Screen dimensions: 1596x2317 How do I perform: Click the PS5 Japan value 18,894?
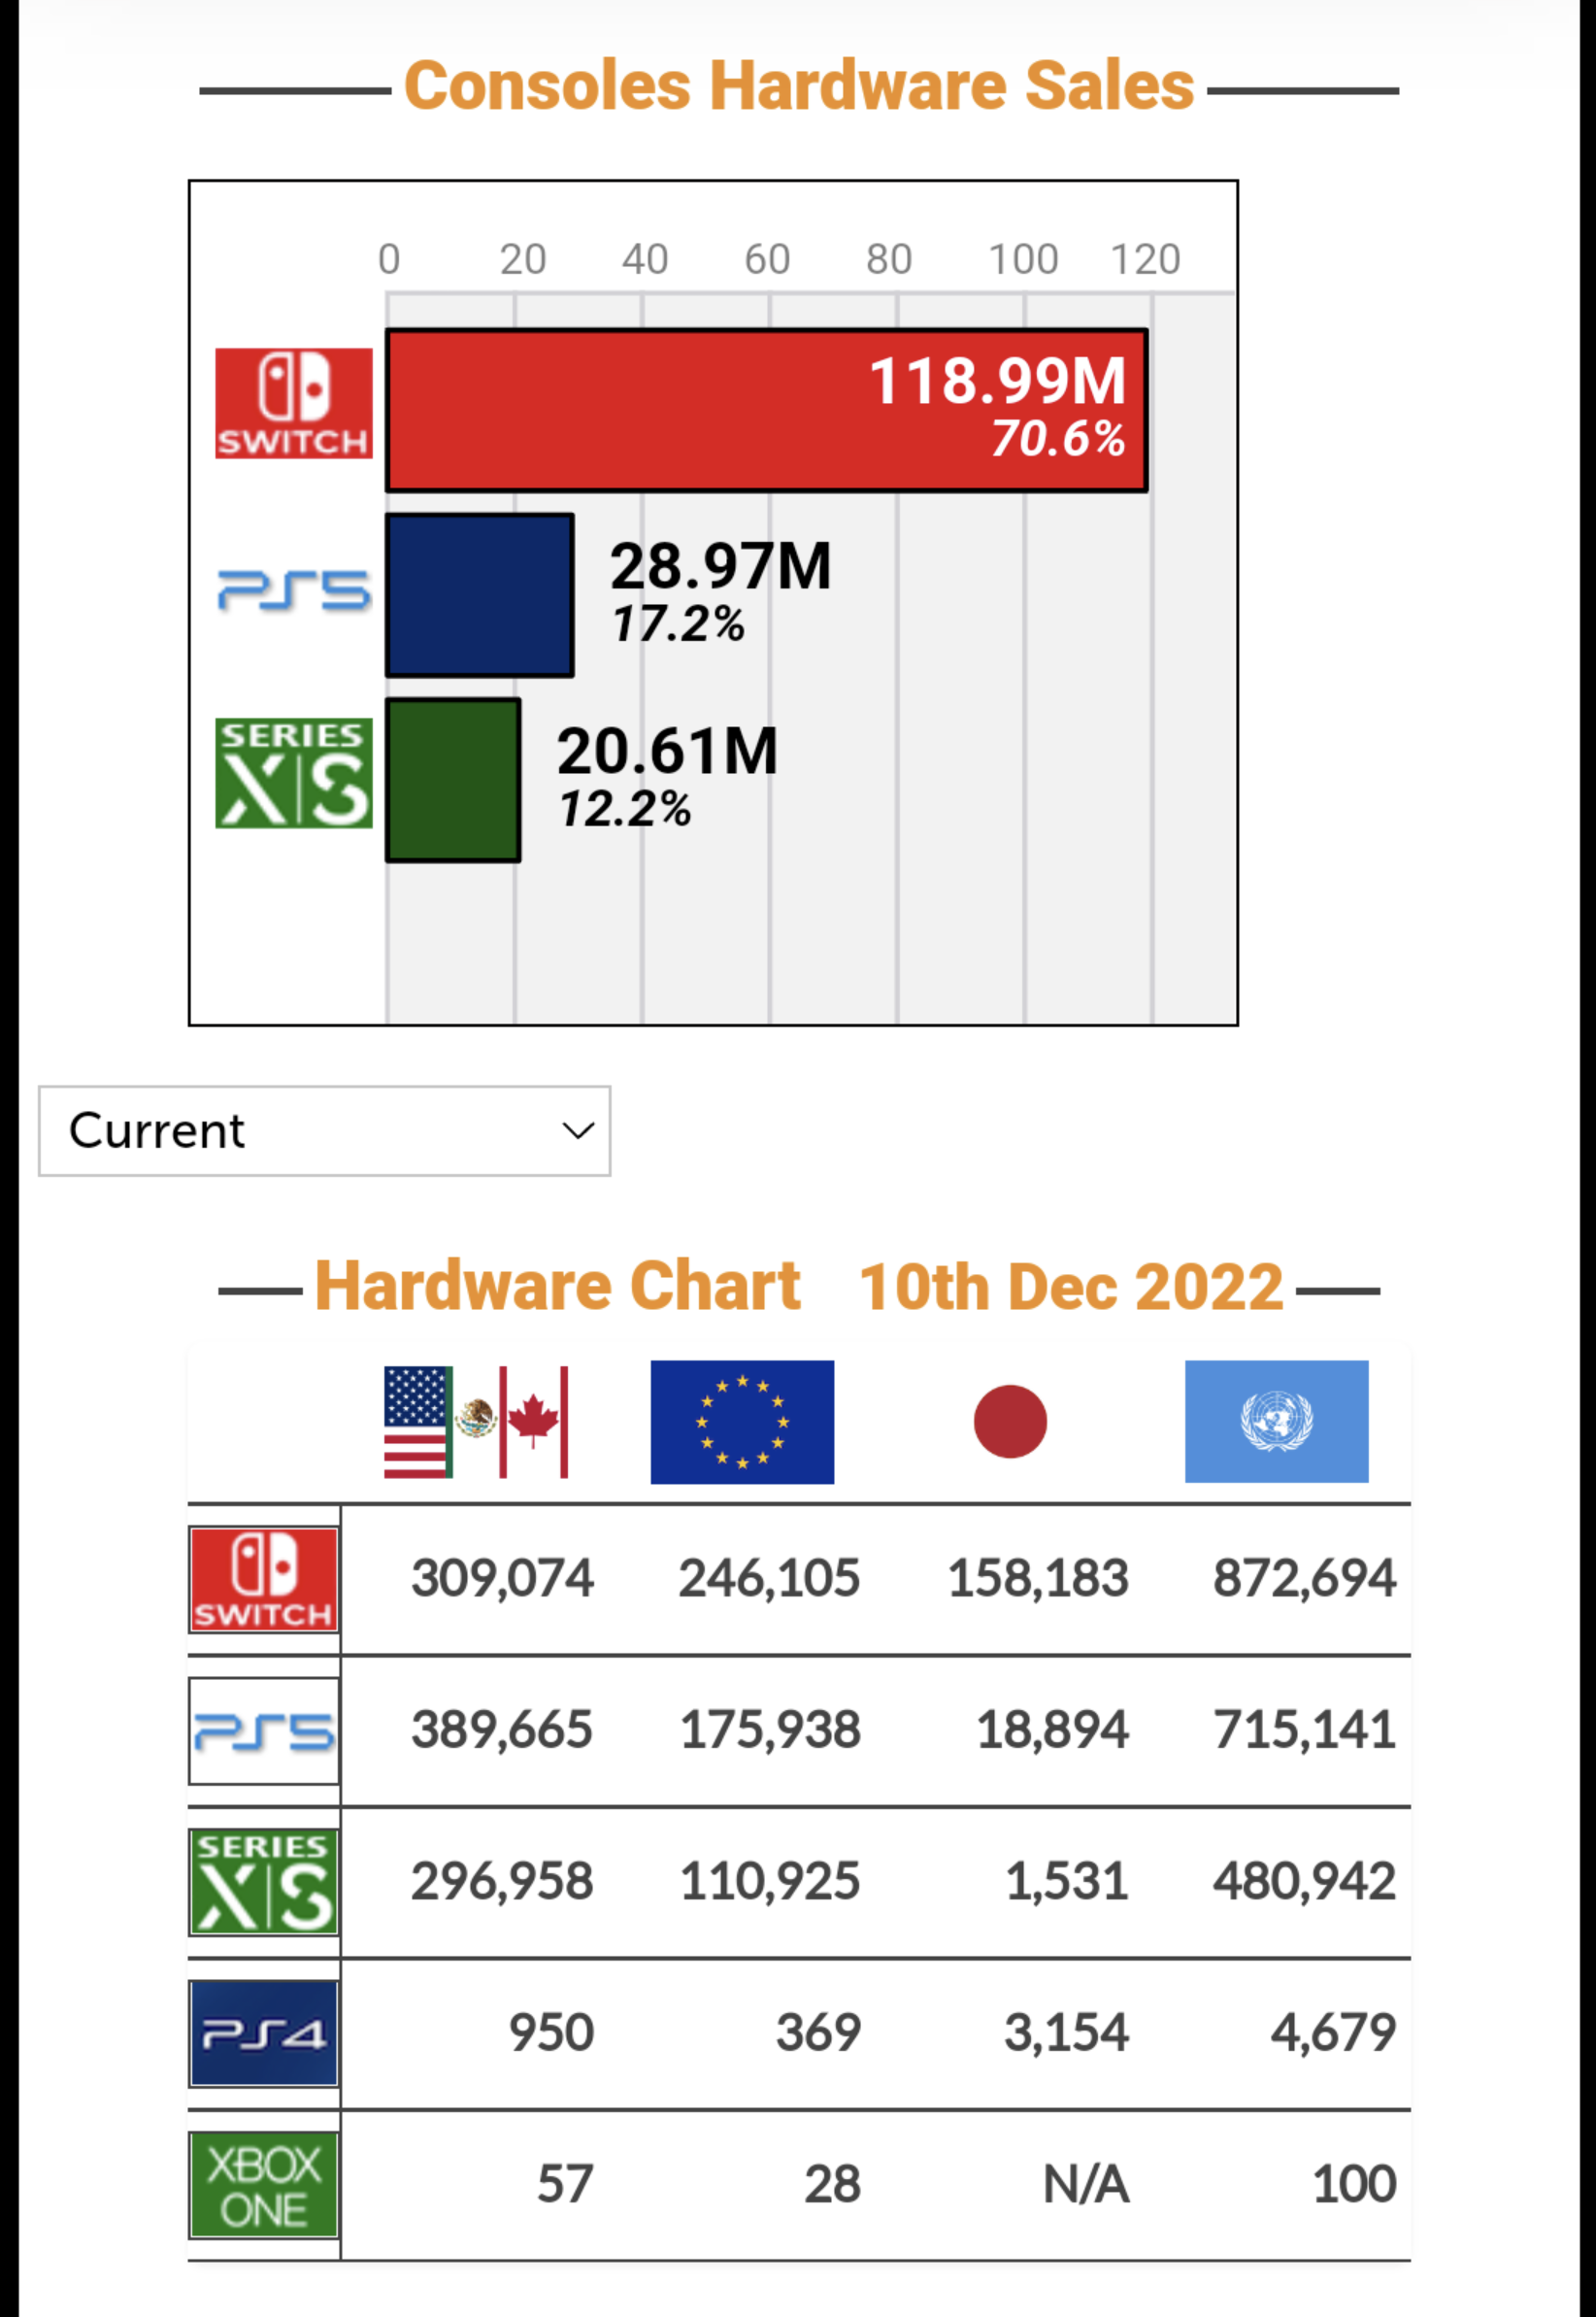[x=1053, y=1730]
